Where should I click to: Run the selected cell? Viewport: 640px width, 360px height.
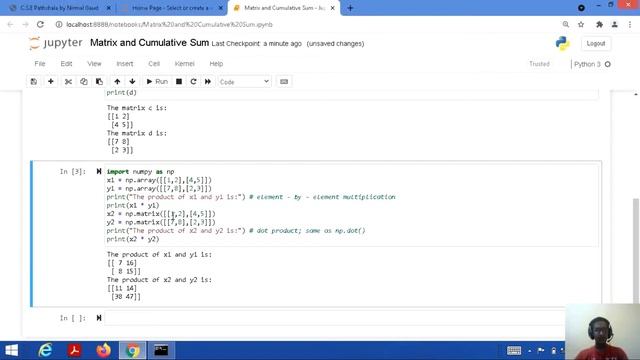(157, 82)
